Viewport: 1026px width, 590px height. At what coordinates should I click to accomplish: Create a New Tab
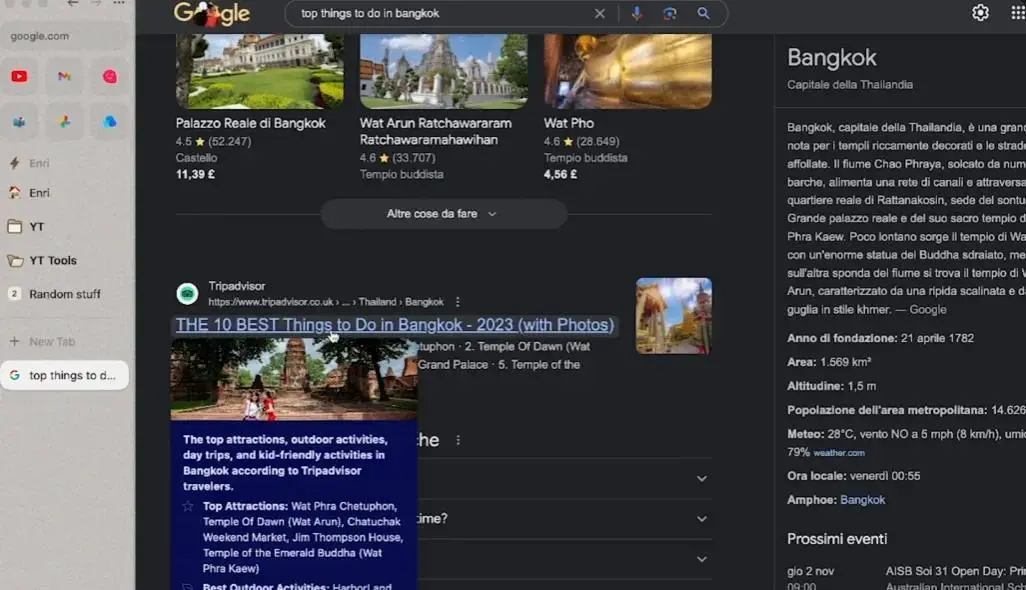click(x=65, y=341)
